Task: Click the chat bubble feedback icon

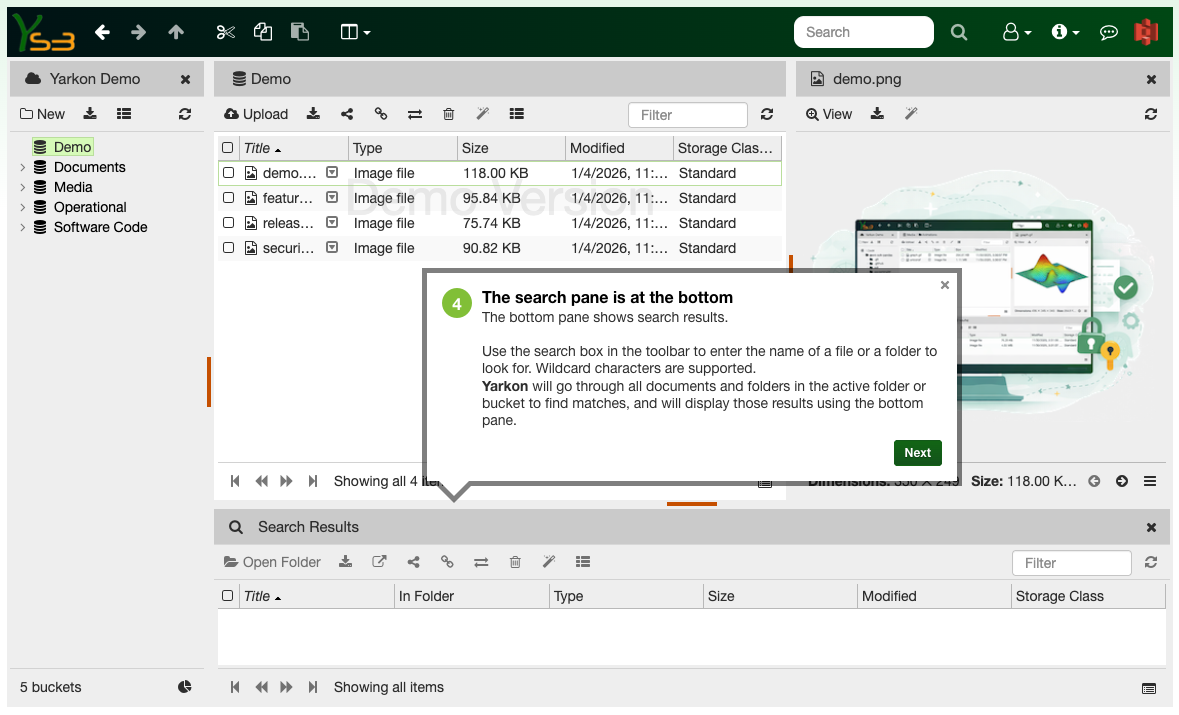Action: 1108,32
